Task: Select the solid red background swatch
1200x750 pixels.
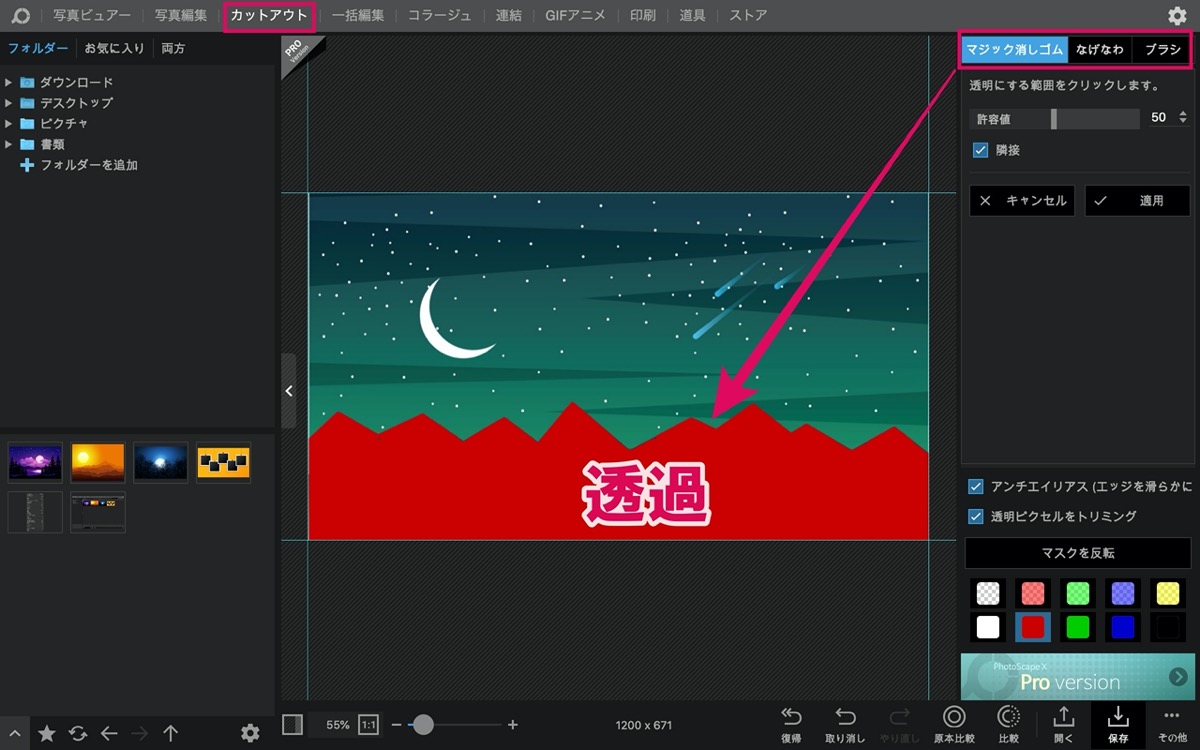Action: 1033,627
